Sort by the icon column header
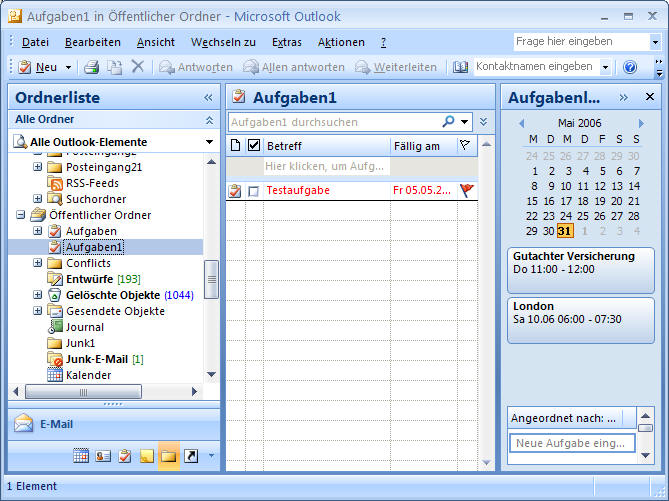The width and height of the screenshot is (669, 501). (235, 146)
